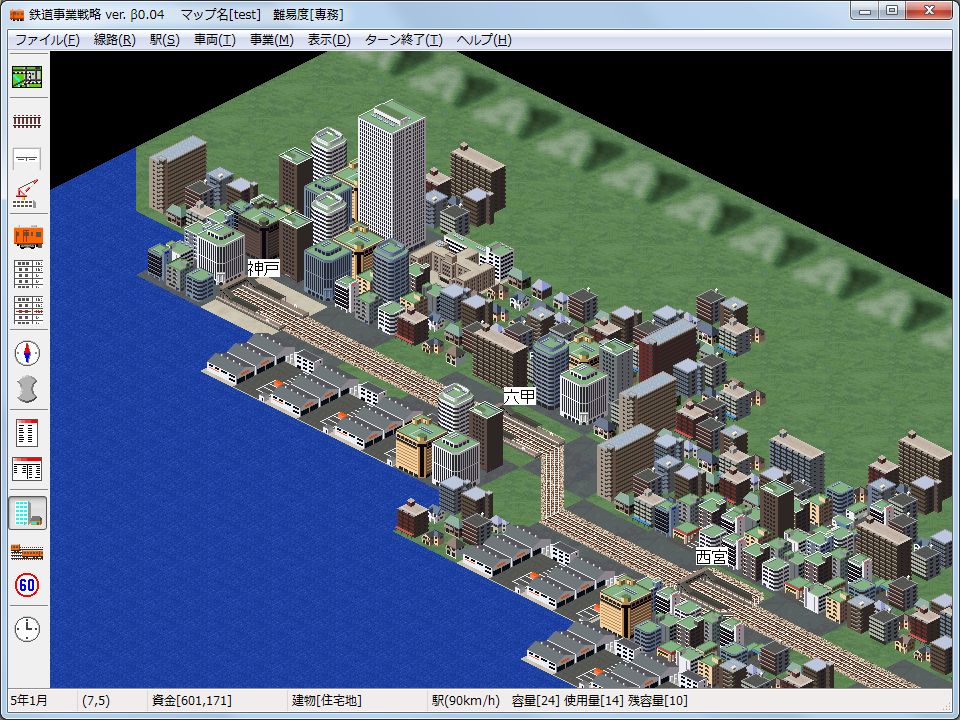Click the 60 speed limit sign icon
Image resolution: width=960 pixels, height=720 pixels.
(x=27, y=585)
